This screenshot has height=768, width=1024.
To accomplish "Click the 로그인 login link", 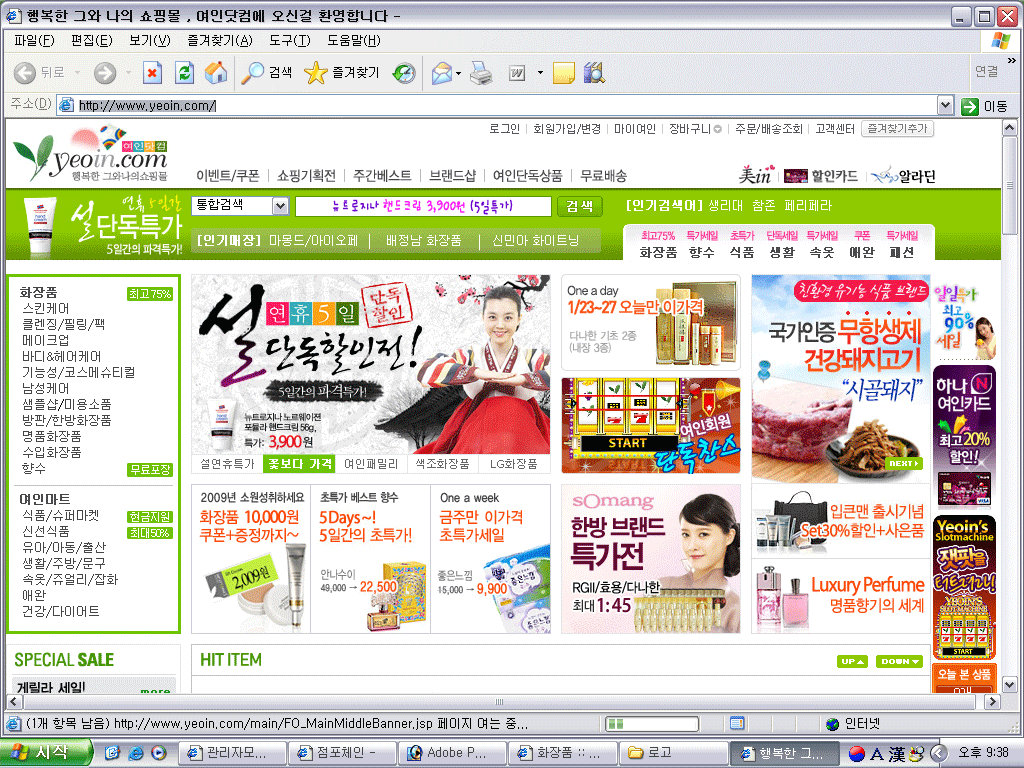I will click(504, 129).
